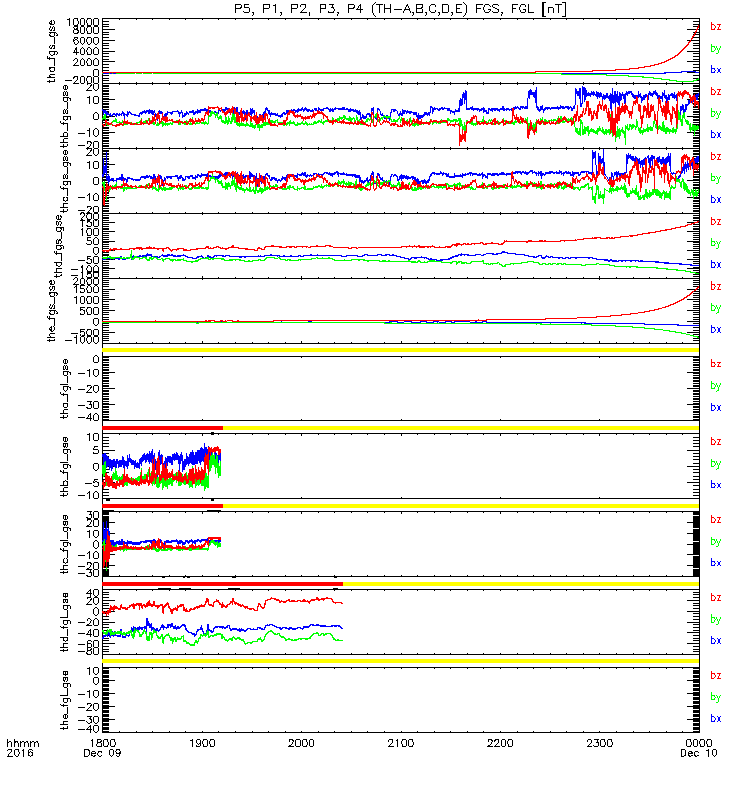Click the 'by' legend of the_fgs_gse panel
The height and width of the screenshot is (800, 750).
pos(716,308)
